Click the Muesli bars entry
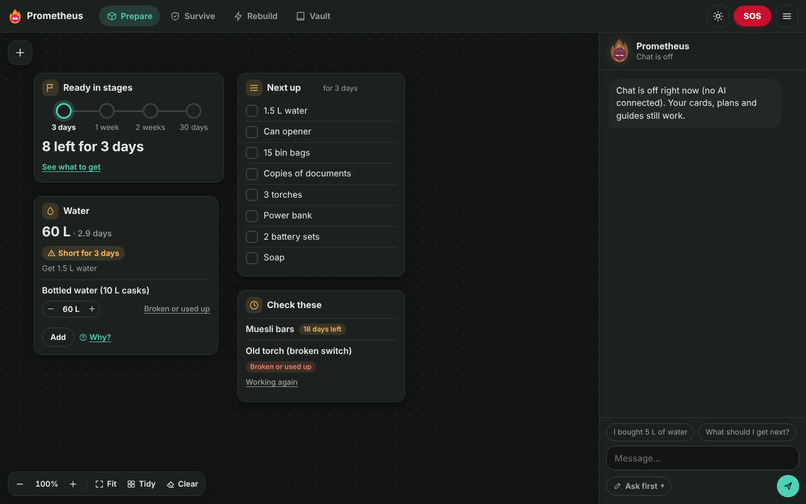This screenshot has height=504, width=806. coord(270,329)
